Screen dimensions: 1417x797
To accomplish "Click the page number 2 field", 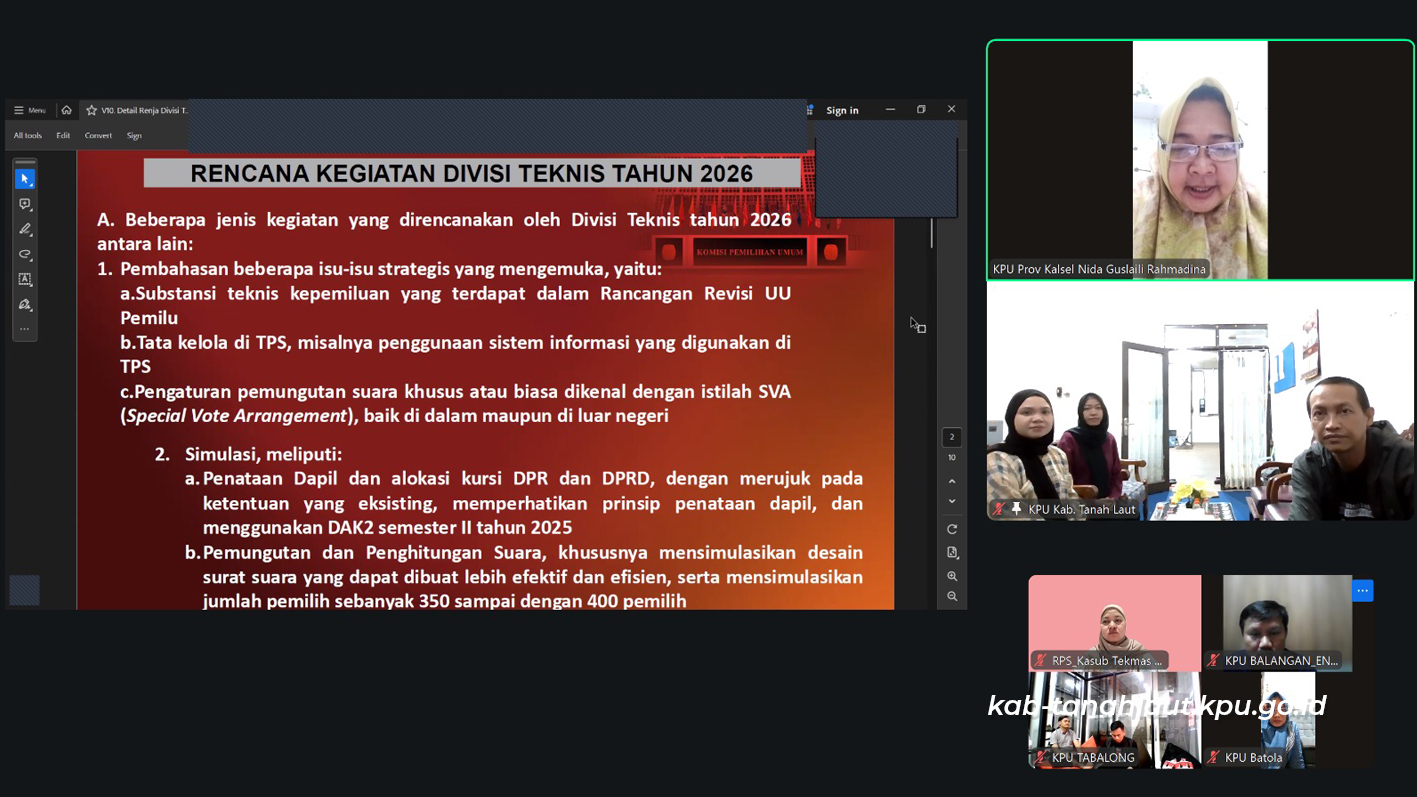I will point(952,437).
